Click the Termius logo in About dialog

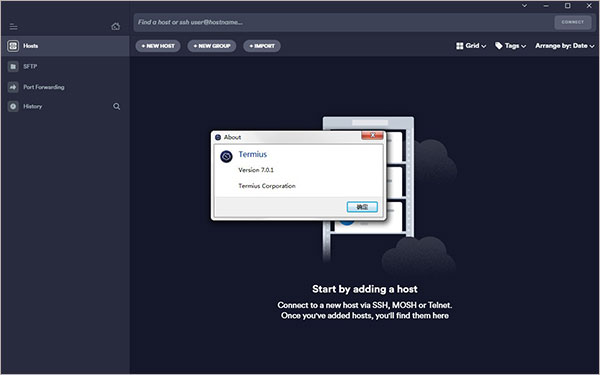227,157
